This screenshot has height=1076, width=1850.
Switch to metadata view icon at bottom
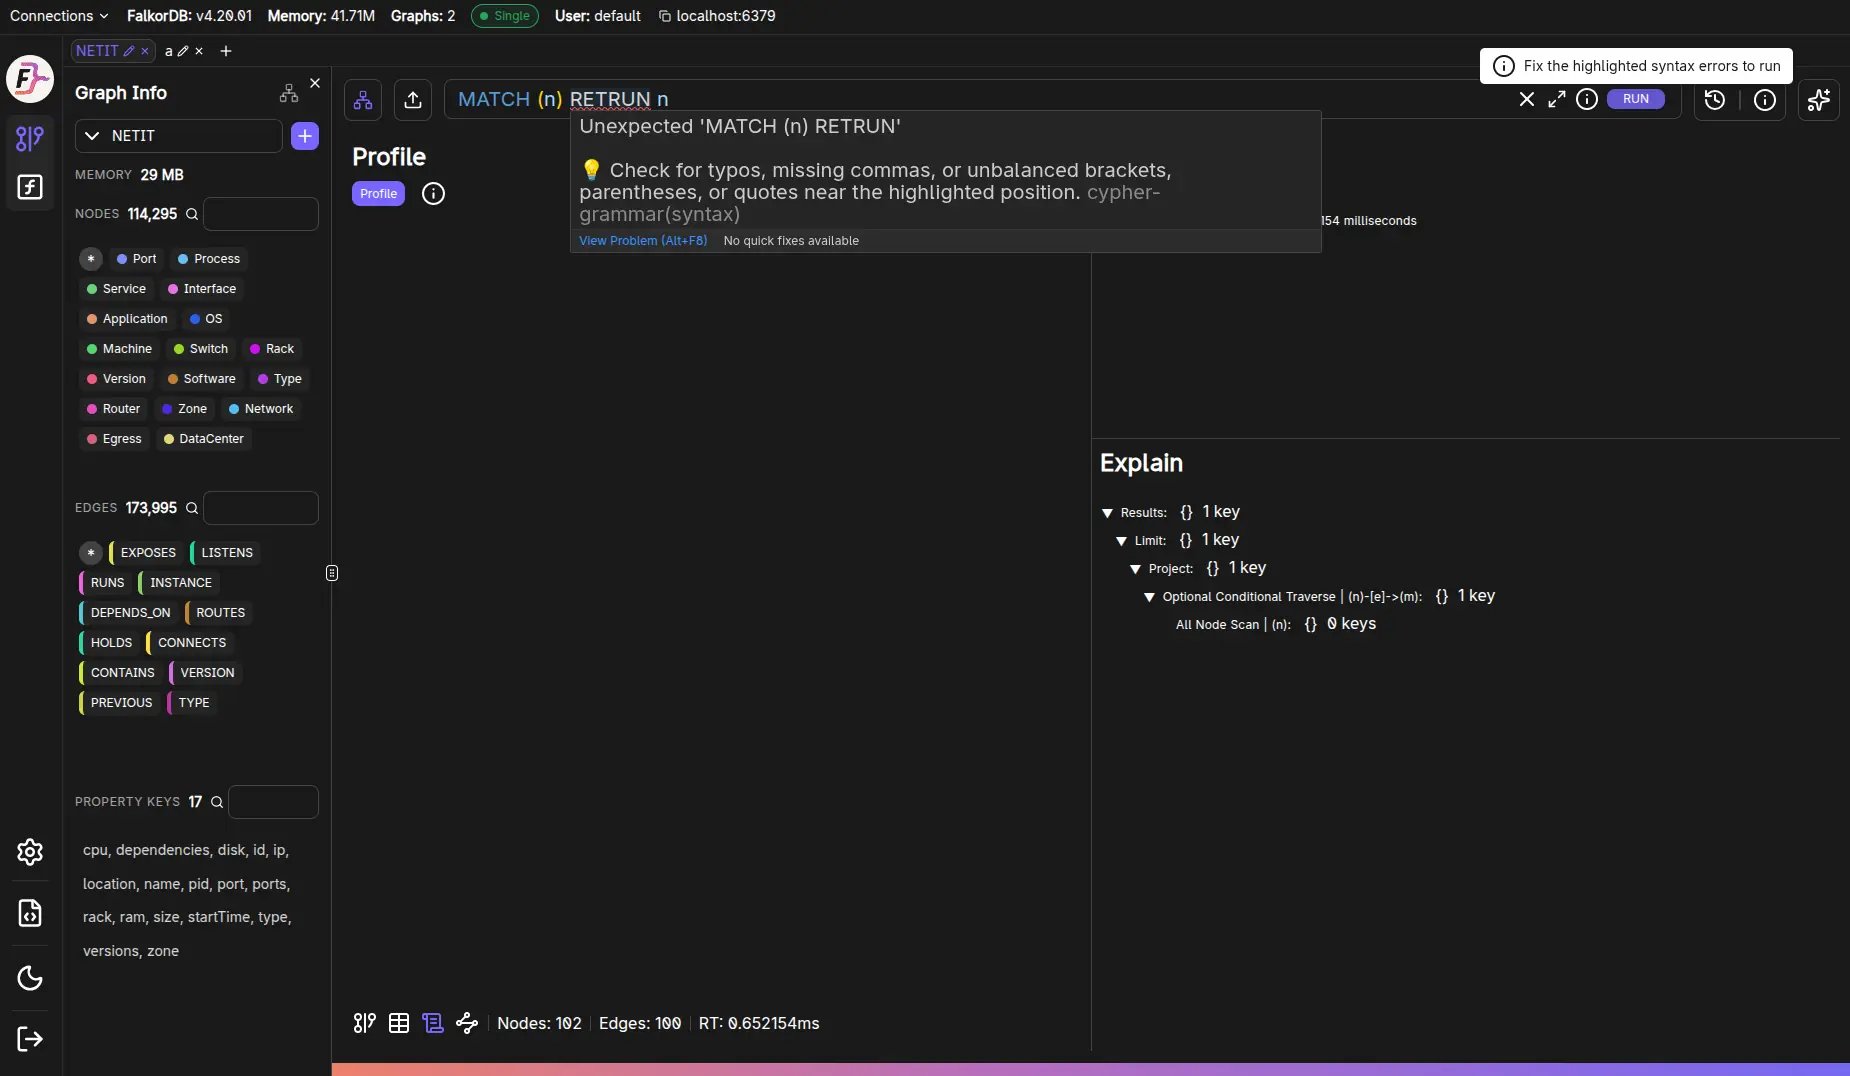click(x=433, y=1023)
